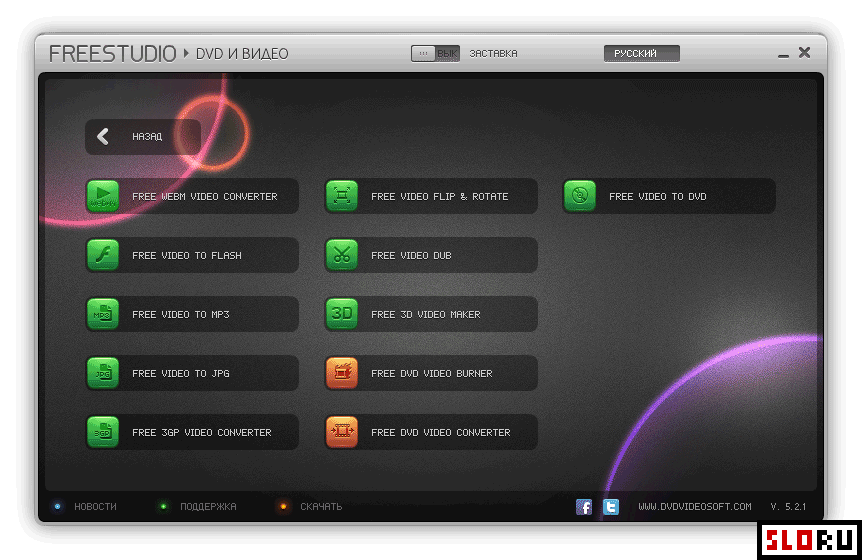Open Free Video to MP3 label
This screenshot has width=862, height=560.
[180, 314]
